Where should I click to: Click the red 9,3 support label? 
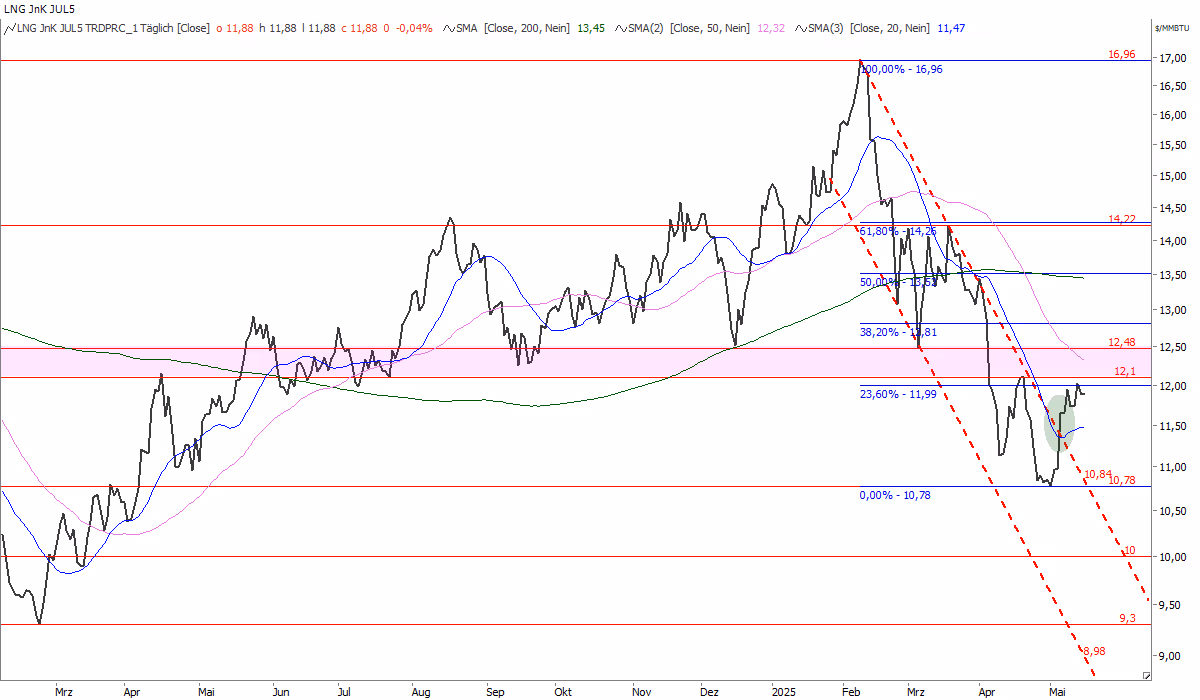point(1127,618)
